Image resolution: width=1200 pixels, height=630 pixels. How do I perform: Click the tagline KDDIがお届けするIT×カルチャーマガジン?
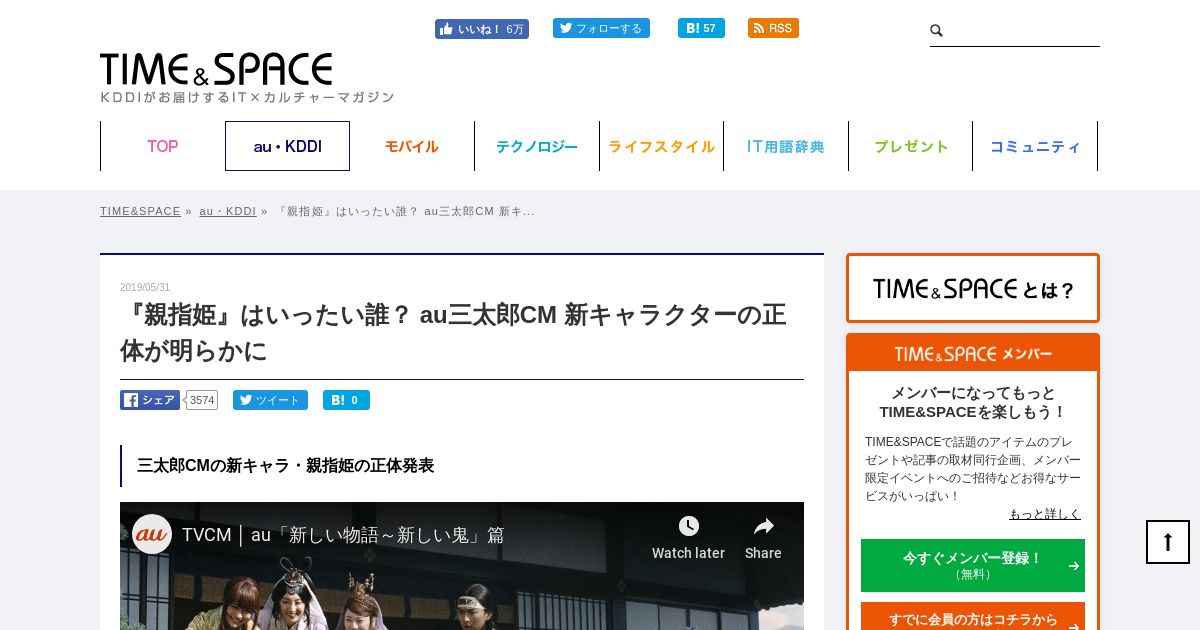[x=247, y=97]
